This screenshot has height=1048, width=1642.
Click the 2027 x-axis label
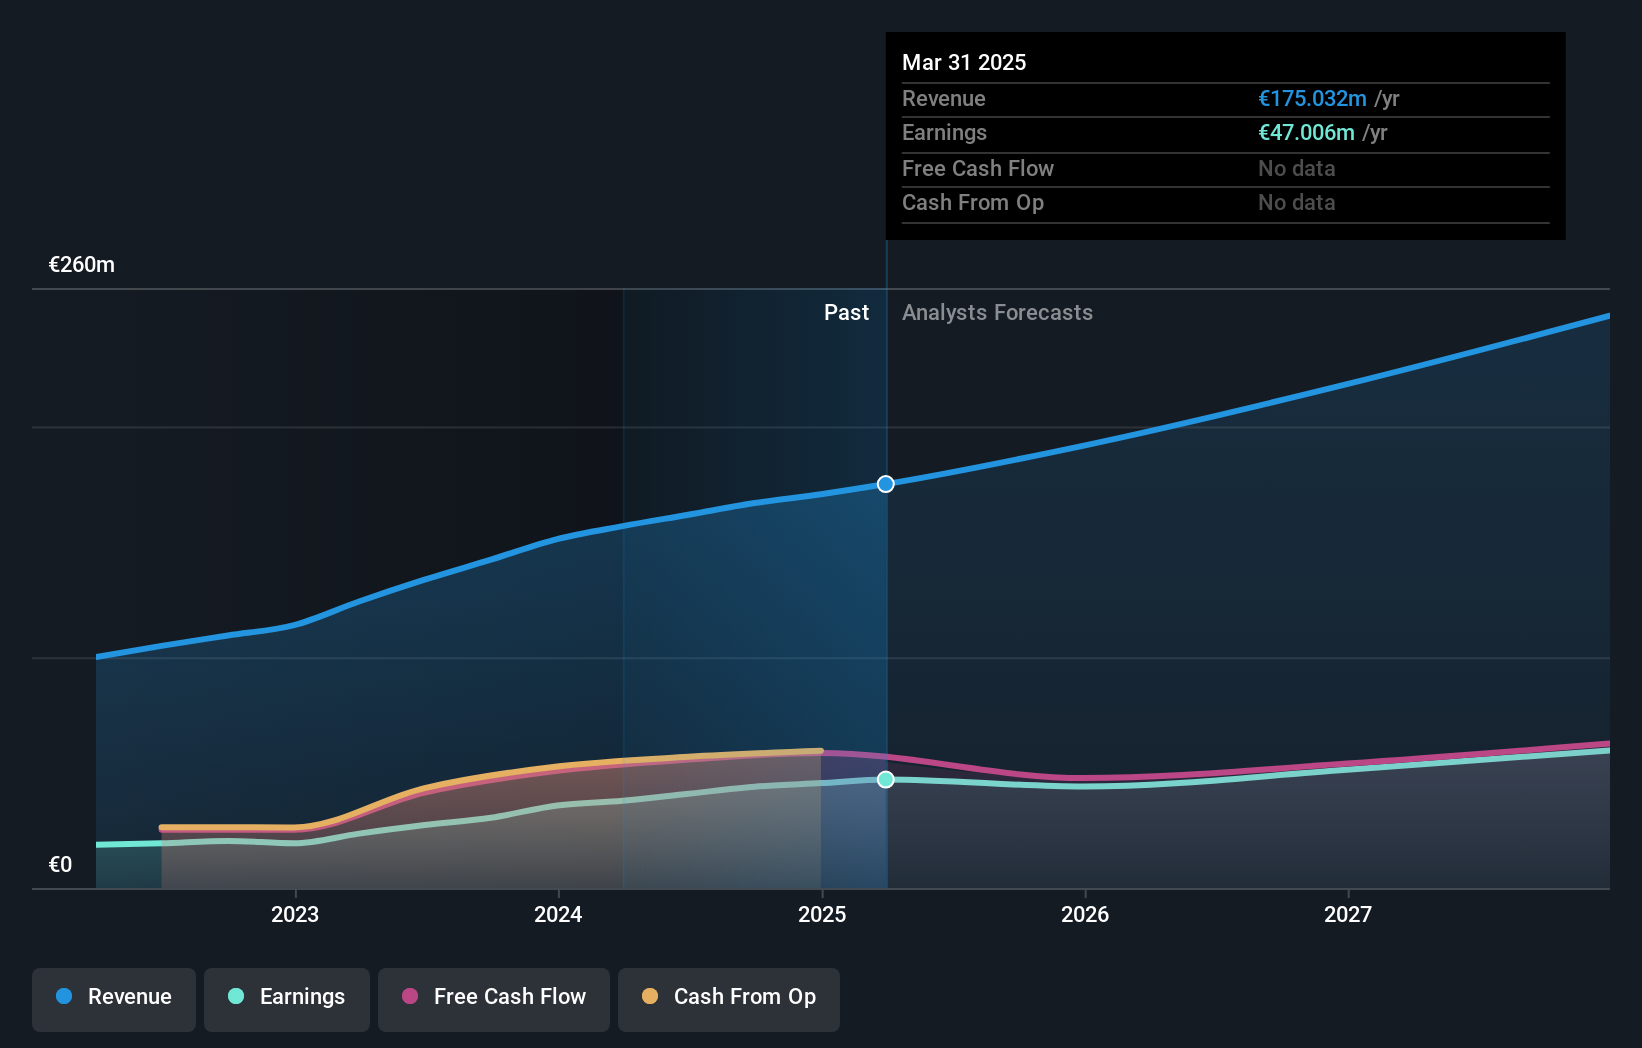pyautogui.click(x=1348, y=914)
